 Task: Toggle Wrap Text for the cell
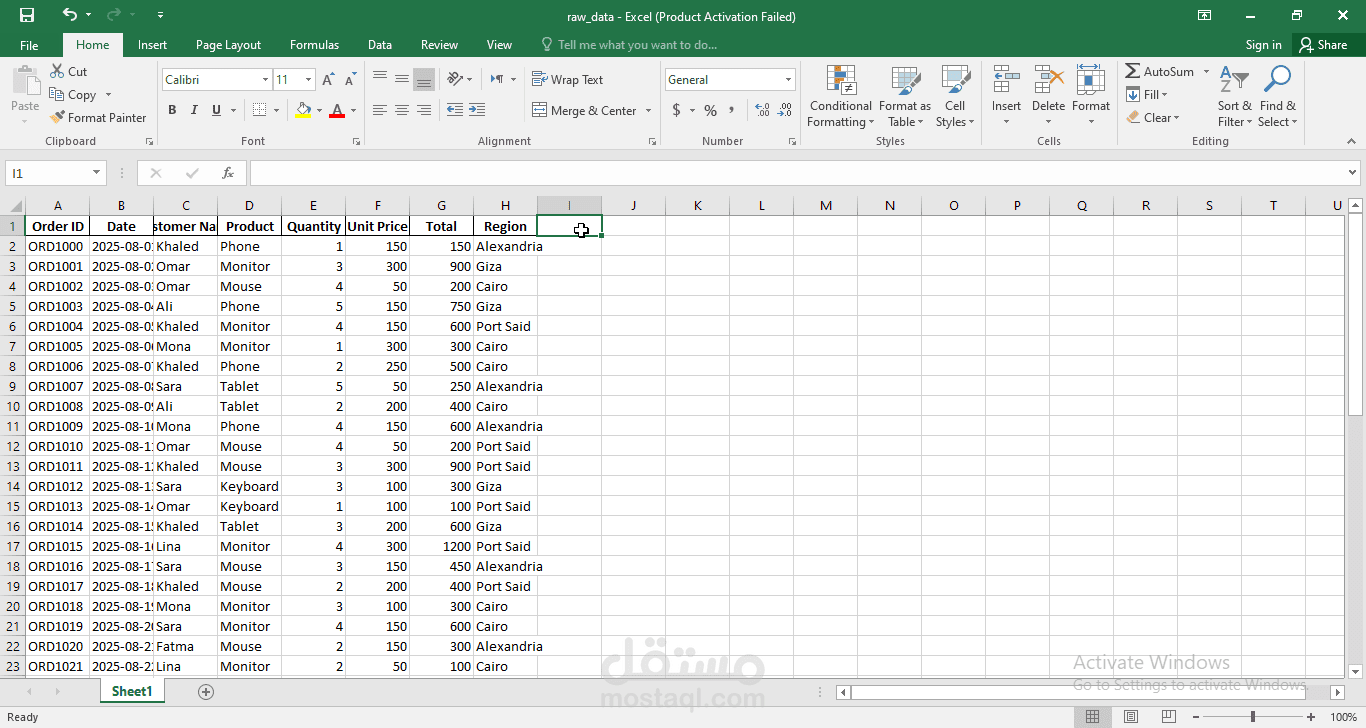click(x=567, y=80)
